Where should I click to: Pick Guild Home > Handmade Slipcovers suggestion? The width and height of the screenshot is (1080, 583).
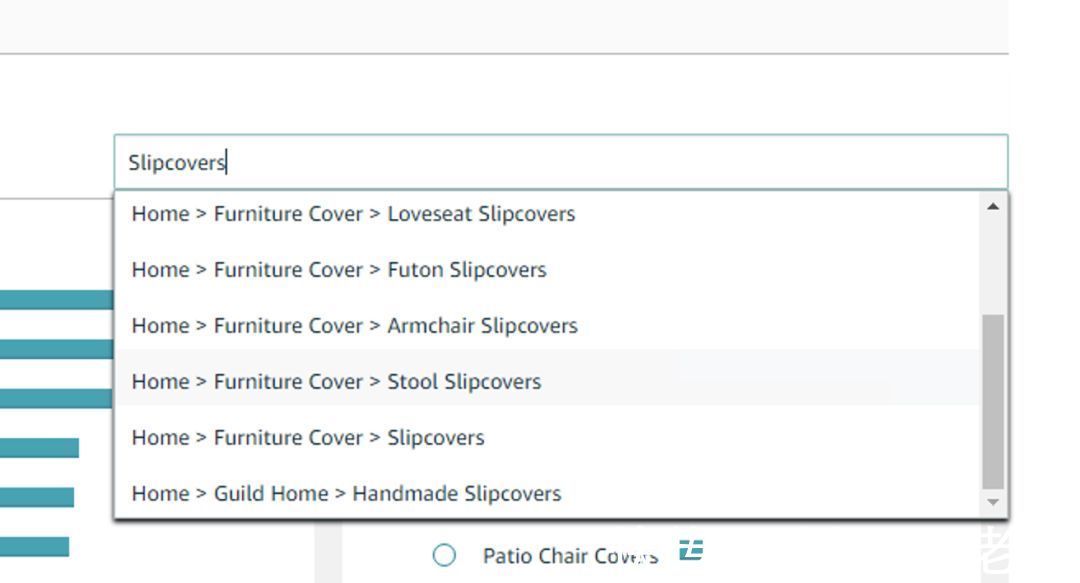pyautogui.click(x=346, y=494)
